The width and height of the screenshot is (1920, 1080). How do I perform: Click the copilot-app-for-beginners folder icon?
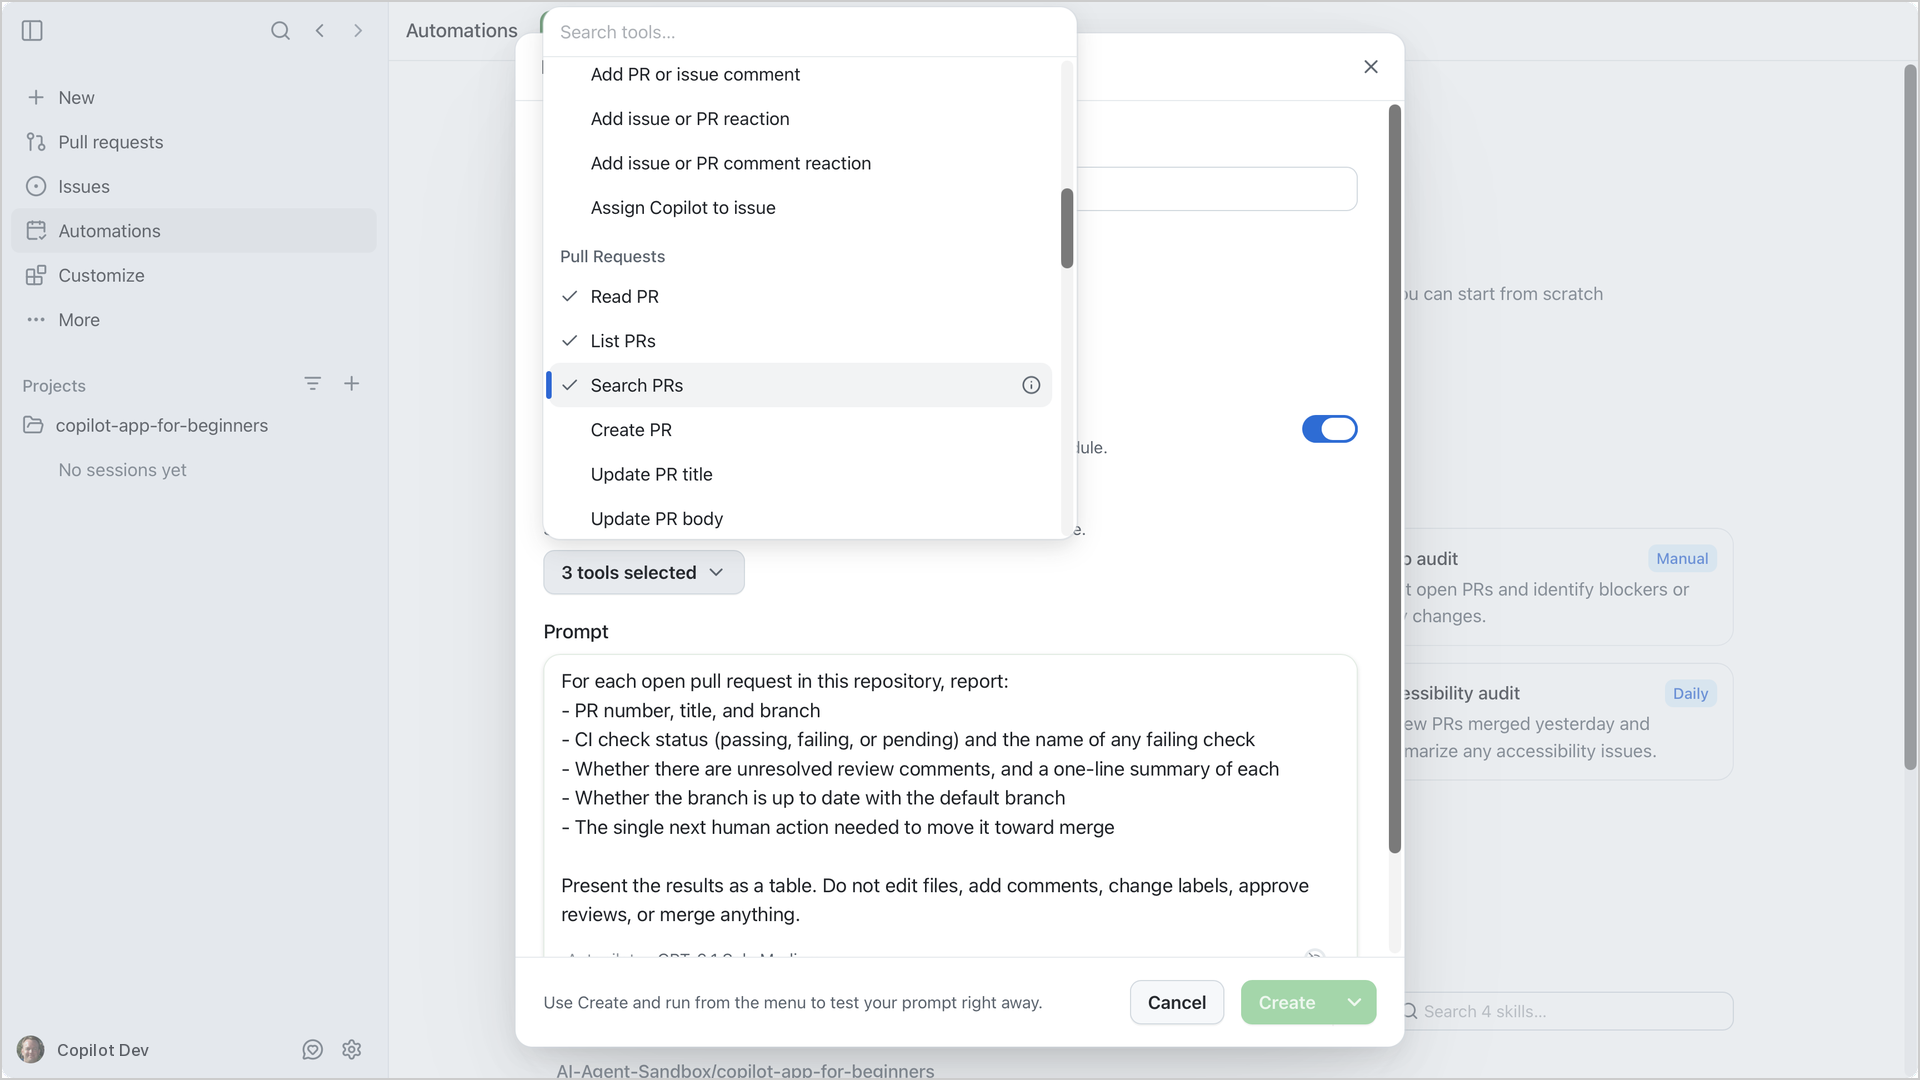pos(33,425)
